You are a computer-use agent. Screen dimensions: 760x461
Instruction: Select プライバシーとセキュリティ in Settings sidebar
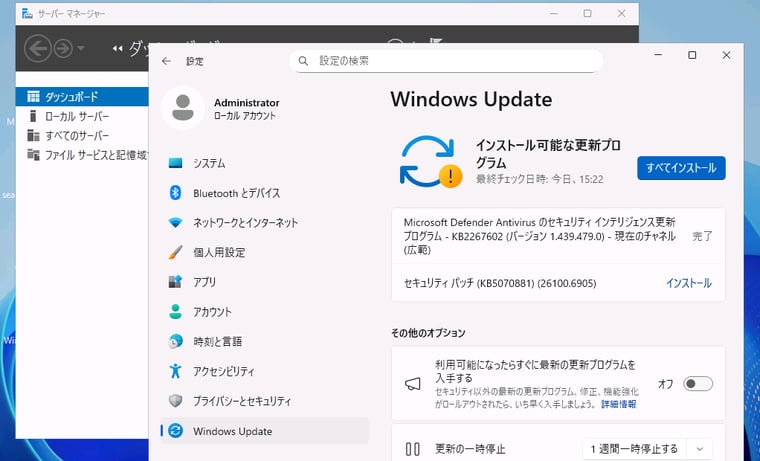tap(264, 400)
